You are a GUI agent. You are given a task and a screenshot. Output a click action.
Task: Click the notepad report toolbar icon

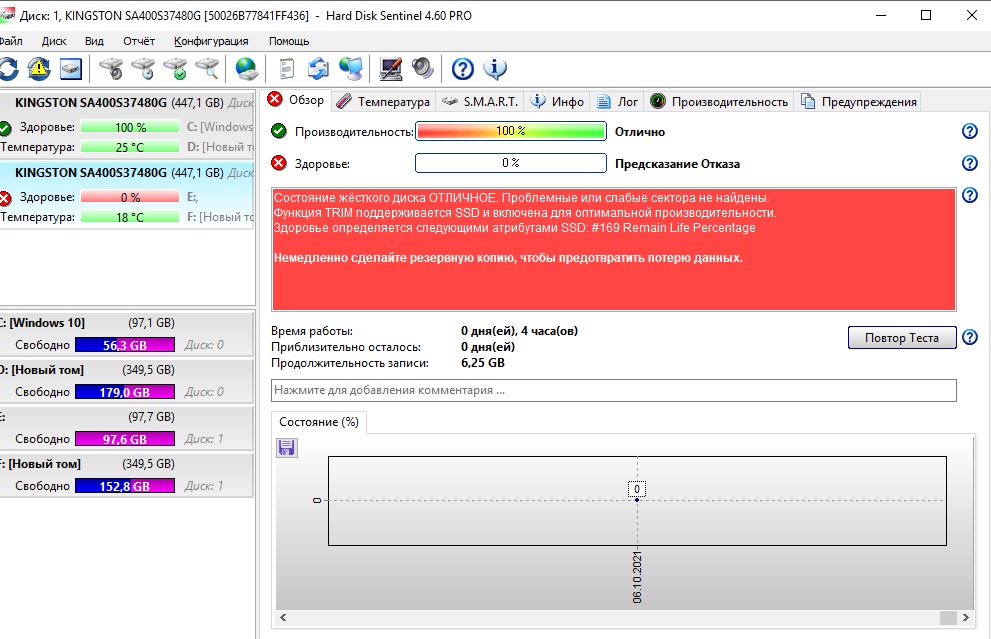point(287,69)
